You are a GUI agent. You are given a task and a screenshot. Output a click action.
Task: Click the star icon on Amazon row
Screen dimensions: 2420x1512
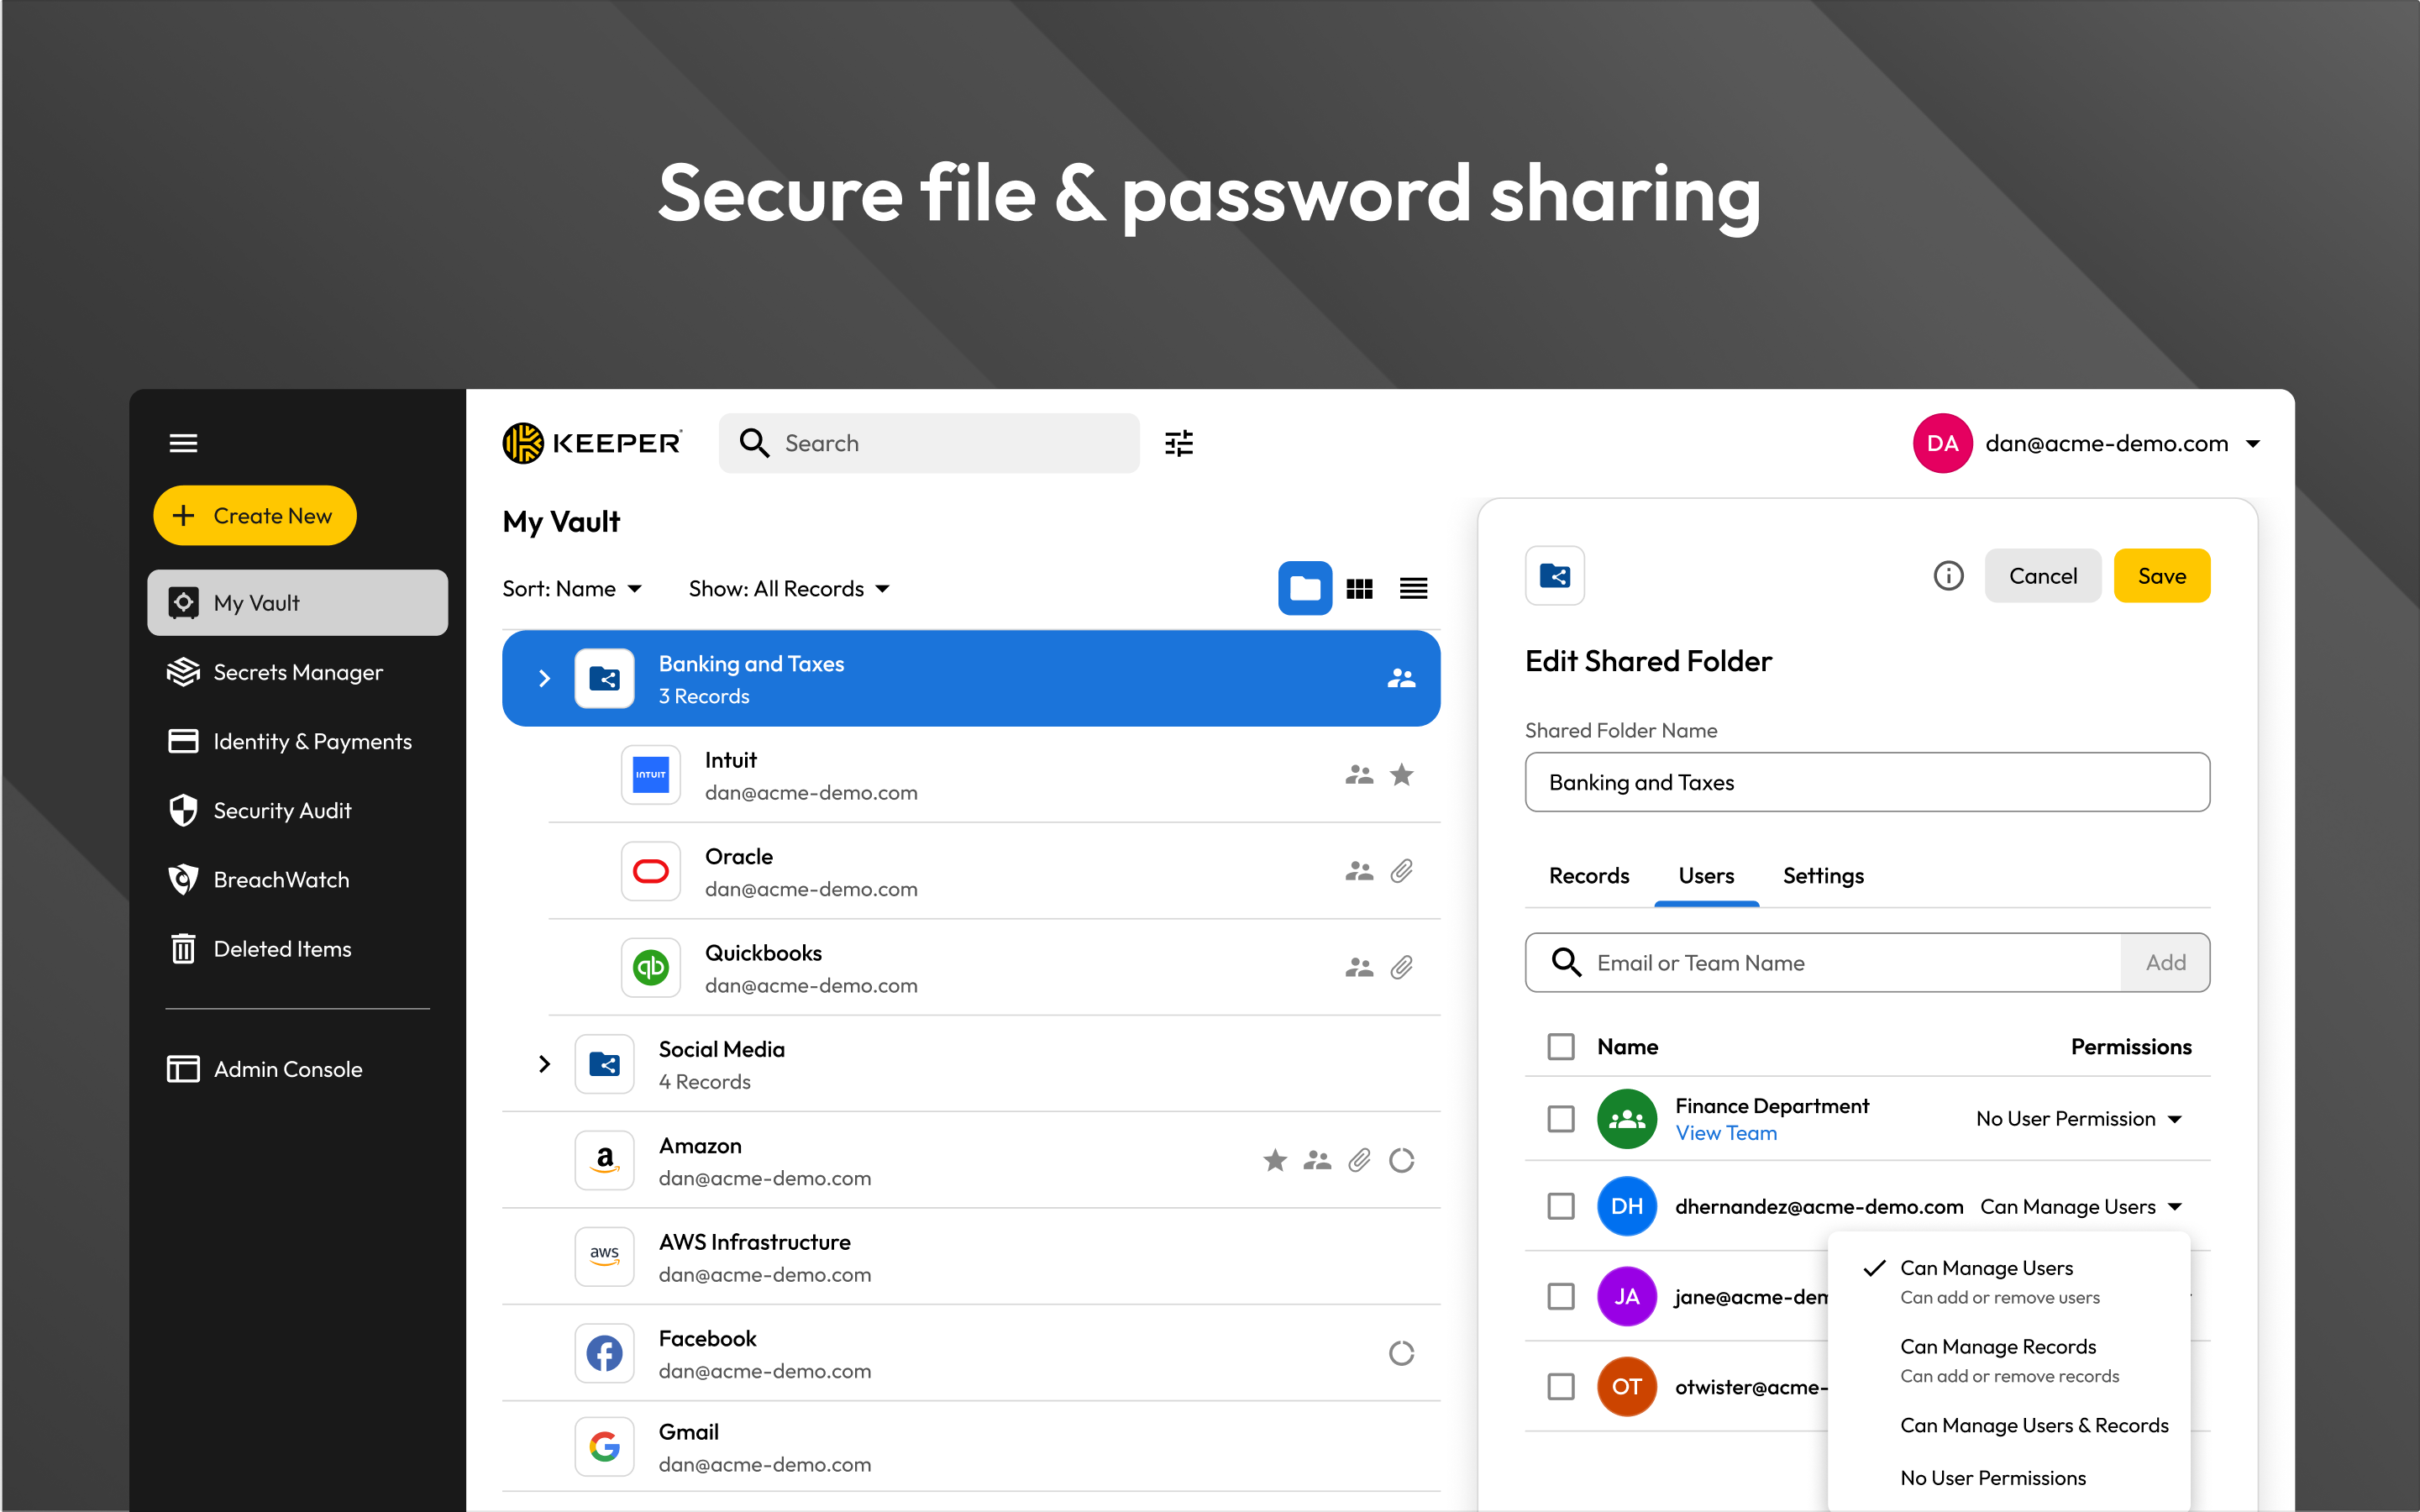click(1275, 1160)
